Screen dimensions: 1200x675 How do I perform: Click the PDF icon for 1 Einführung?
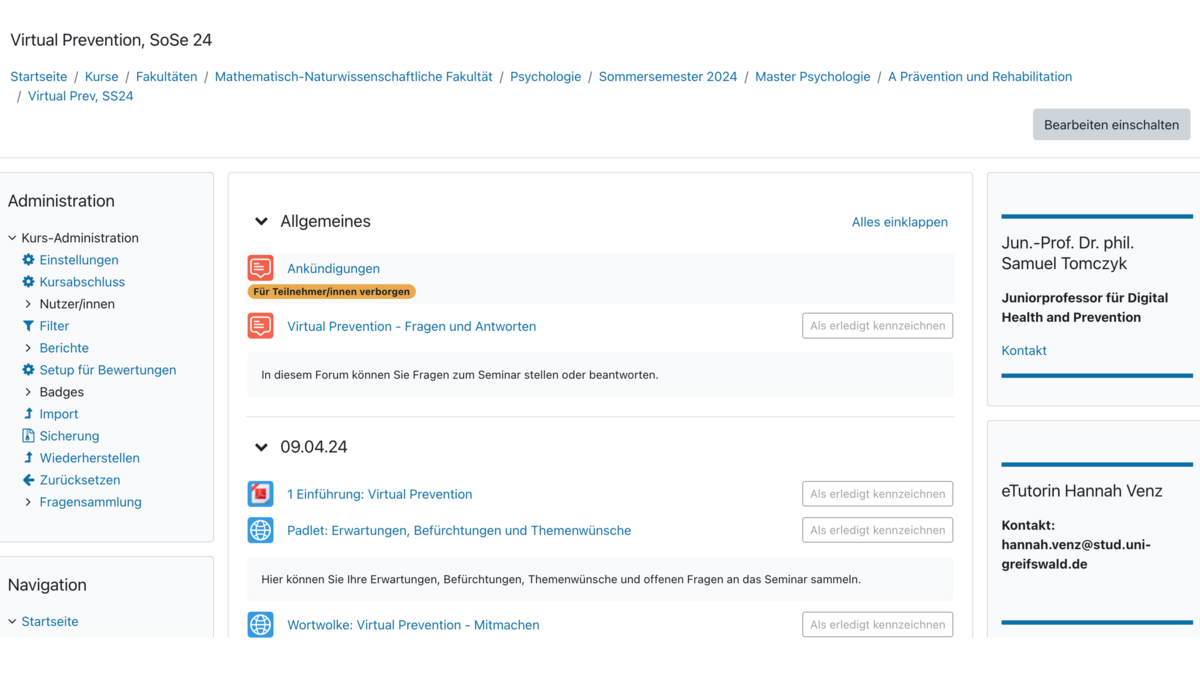[260, 494]
